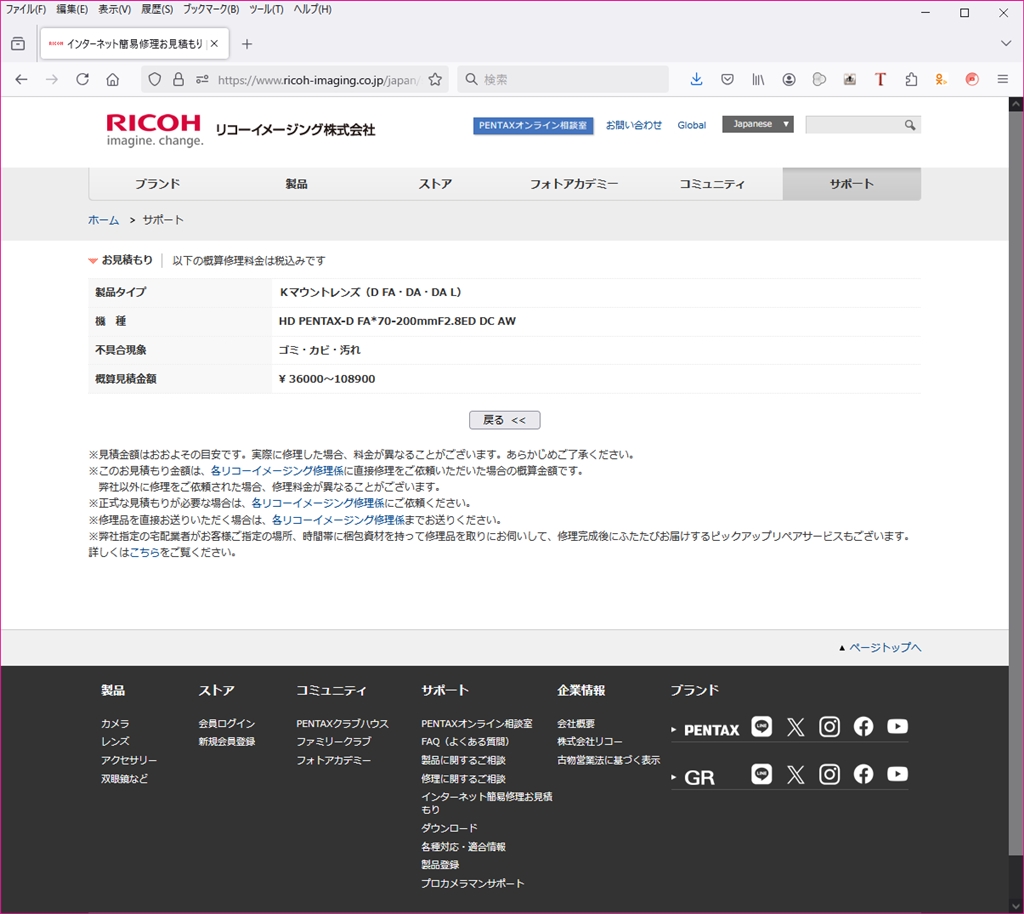Image resolution: width=1024 pixels, height=914 pixels.
Task: Click the PENTAXオンライン相談室 header button
Action: 533,125
